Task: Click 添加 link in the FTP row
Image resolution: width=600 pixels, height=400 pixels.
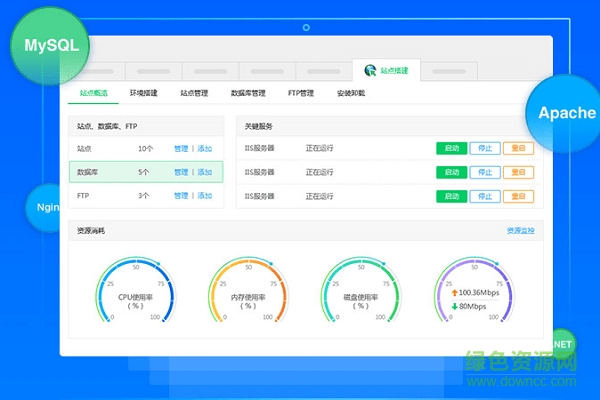Action: tap(205, 196)
